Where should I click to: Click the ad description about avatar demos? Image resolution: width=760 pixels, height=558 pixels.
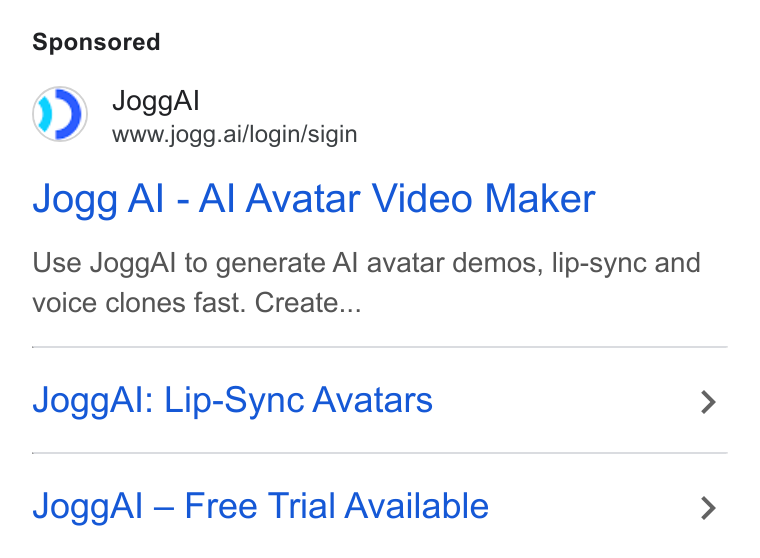click(366, 283)
